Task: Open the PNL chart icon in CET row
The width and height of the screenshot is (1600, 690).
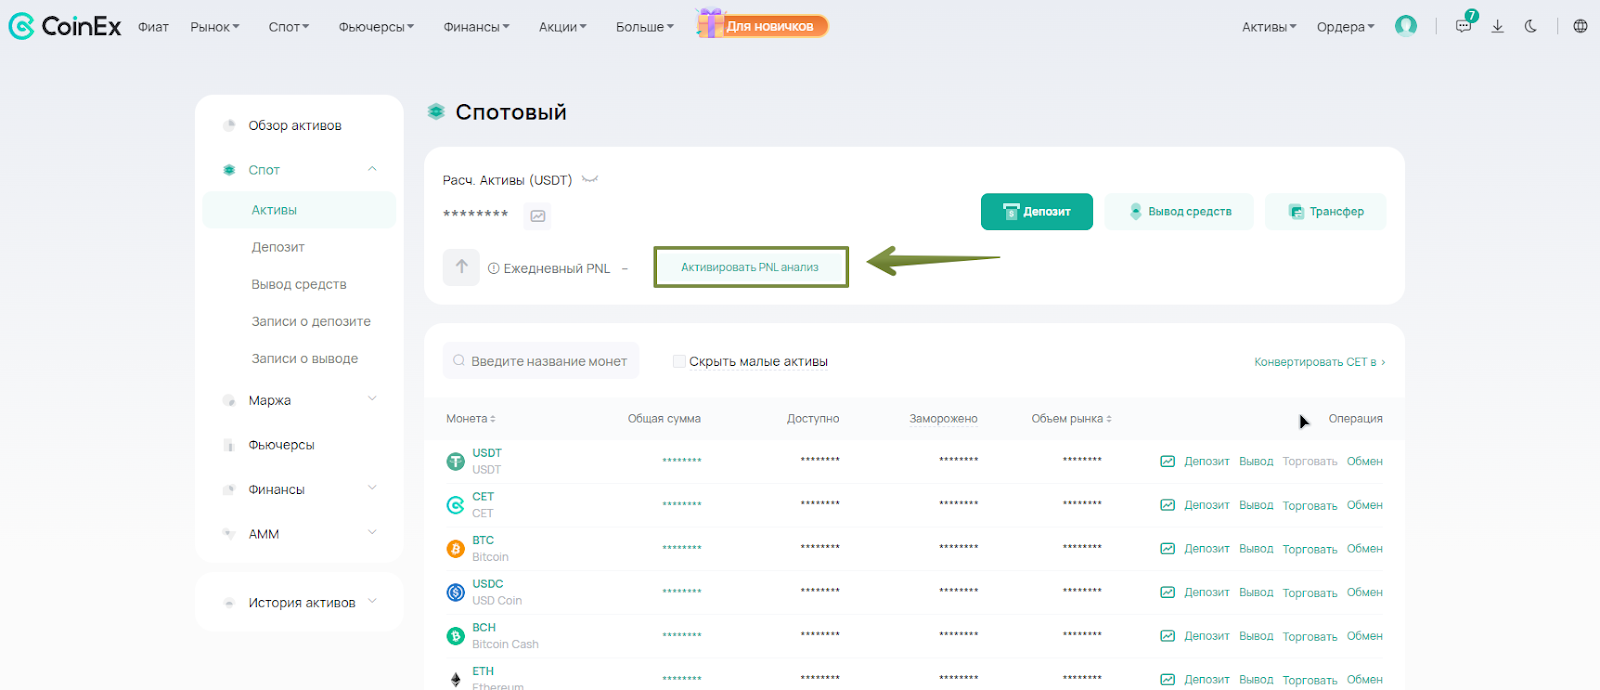Action: point(1167,505)
